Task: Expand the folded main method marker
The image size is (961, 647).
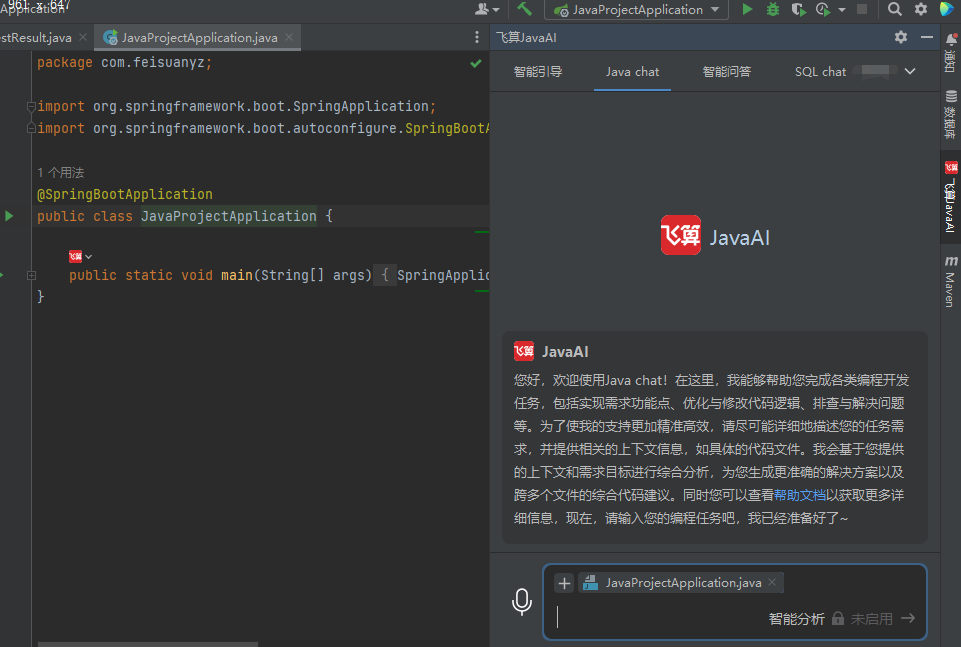Action: coord(31,276)
